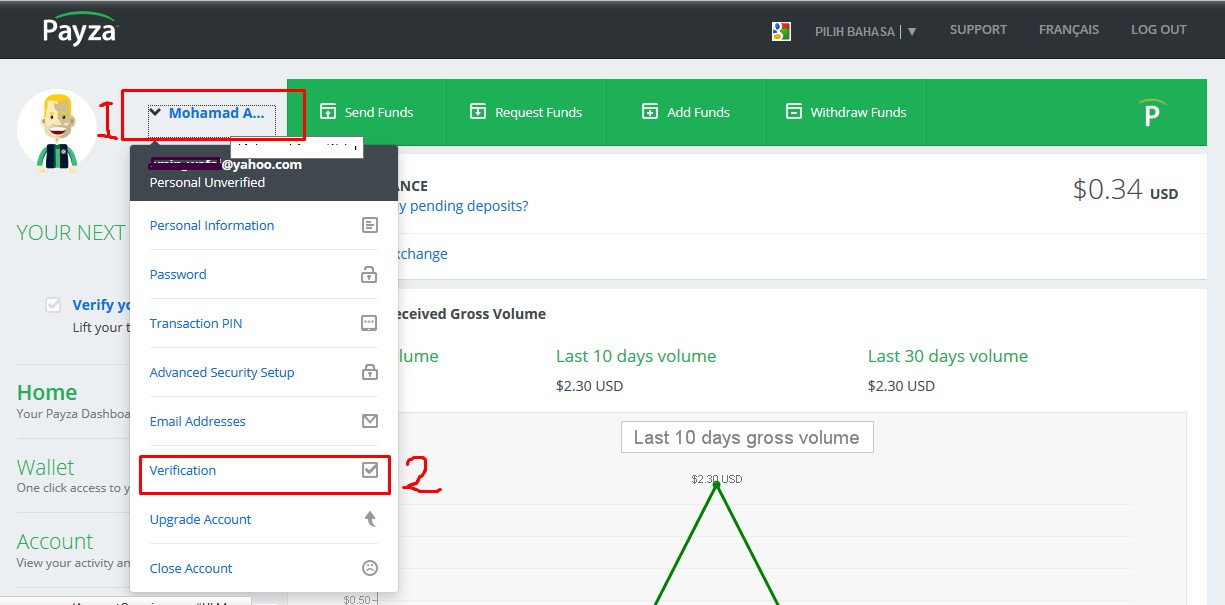Click $2.30 USD under Last 30 days
1225x605 pixels.
click(x=902, y=386)
